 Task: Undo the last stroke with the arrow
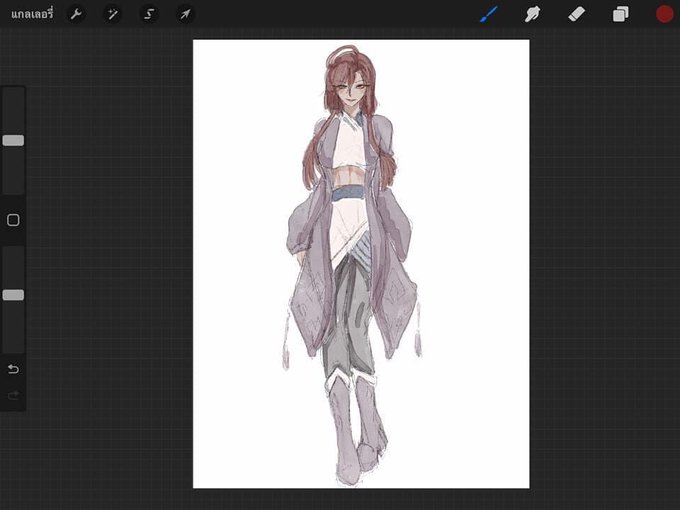[x=13, y=369]
